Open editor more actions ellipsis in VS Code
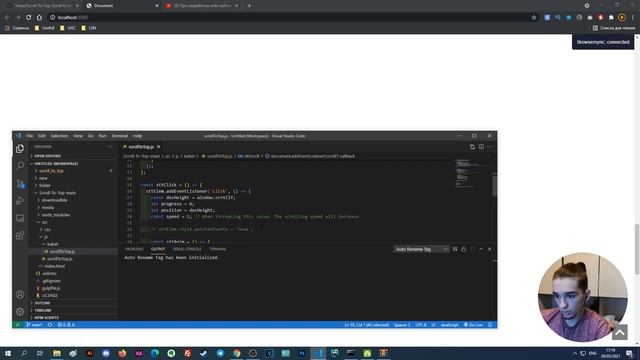The width and height of the screenshot is (640, 360). point(490,147)
